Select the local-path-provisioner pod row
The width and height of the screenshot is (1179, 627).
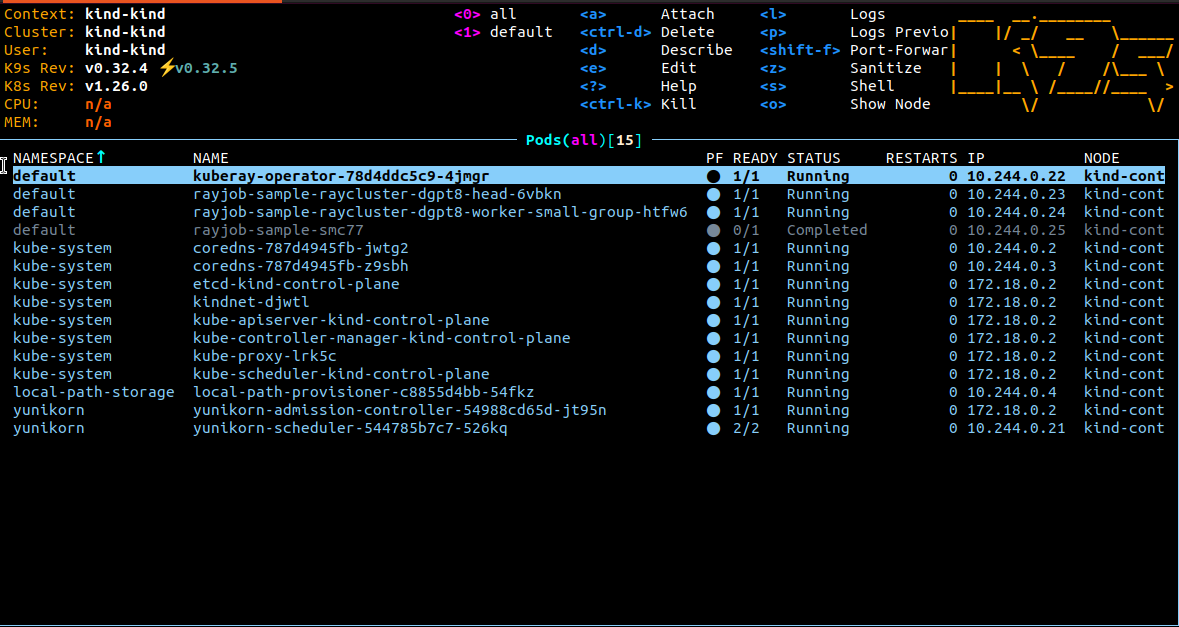tap(363, 392)
